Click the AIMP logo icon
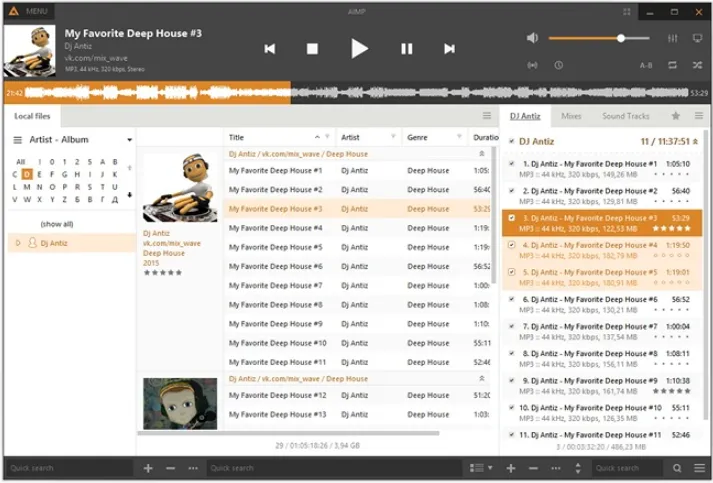This screenshot has width=713, height=483. coord(14,11)
